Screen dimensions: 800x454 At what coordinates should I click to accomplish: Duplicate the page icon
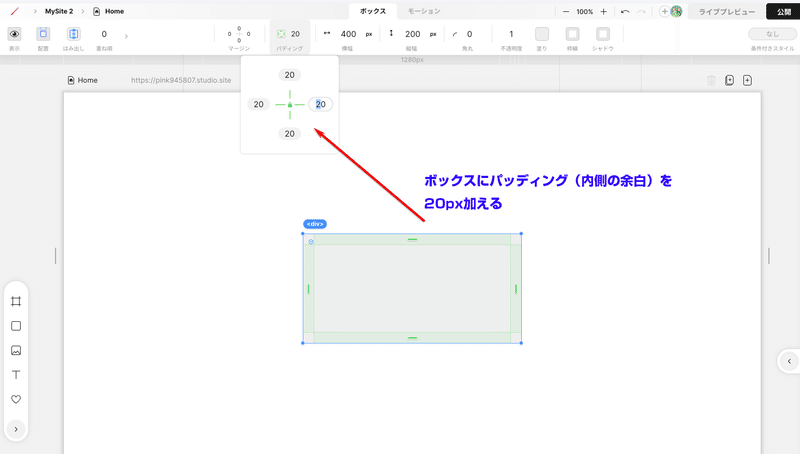click(730, 80)
